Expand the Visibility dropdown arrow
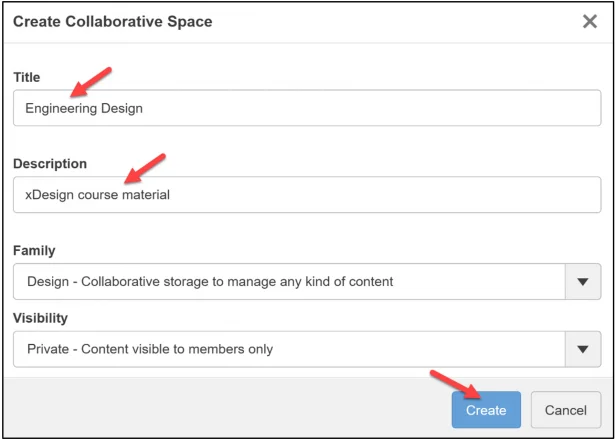The height and width of the screenshot is (439, 615). coord(583,349)
